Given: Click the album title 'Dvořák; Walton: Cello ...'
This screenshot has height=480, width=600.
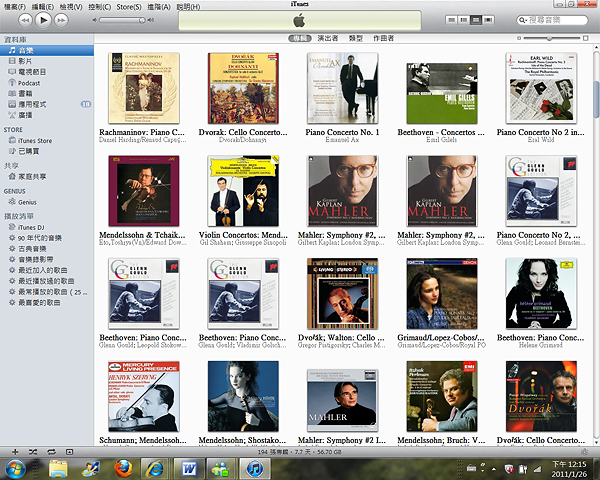Looking at the screenshot, I should pos(341,338).
